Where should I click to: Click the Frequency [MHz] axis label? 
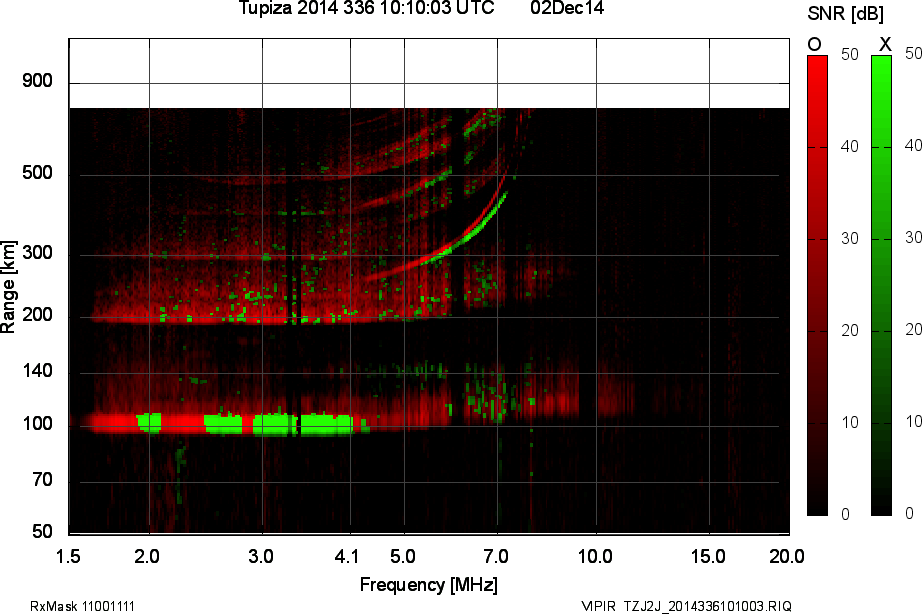point(428,584)
